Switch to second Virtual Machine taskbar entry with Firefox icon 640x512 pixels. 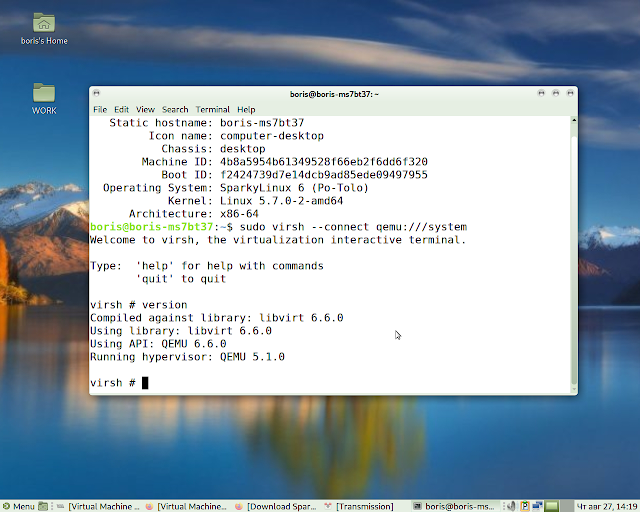pyautogui.click(x=187, y=506)
